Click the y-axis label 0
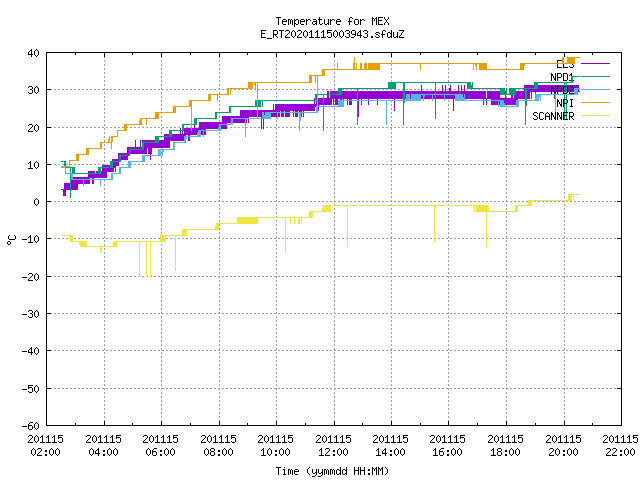Image resolution: width=640 pixels, height=480 pixels. click(36, 202)
